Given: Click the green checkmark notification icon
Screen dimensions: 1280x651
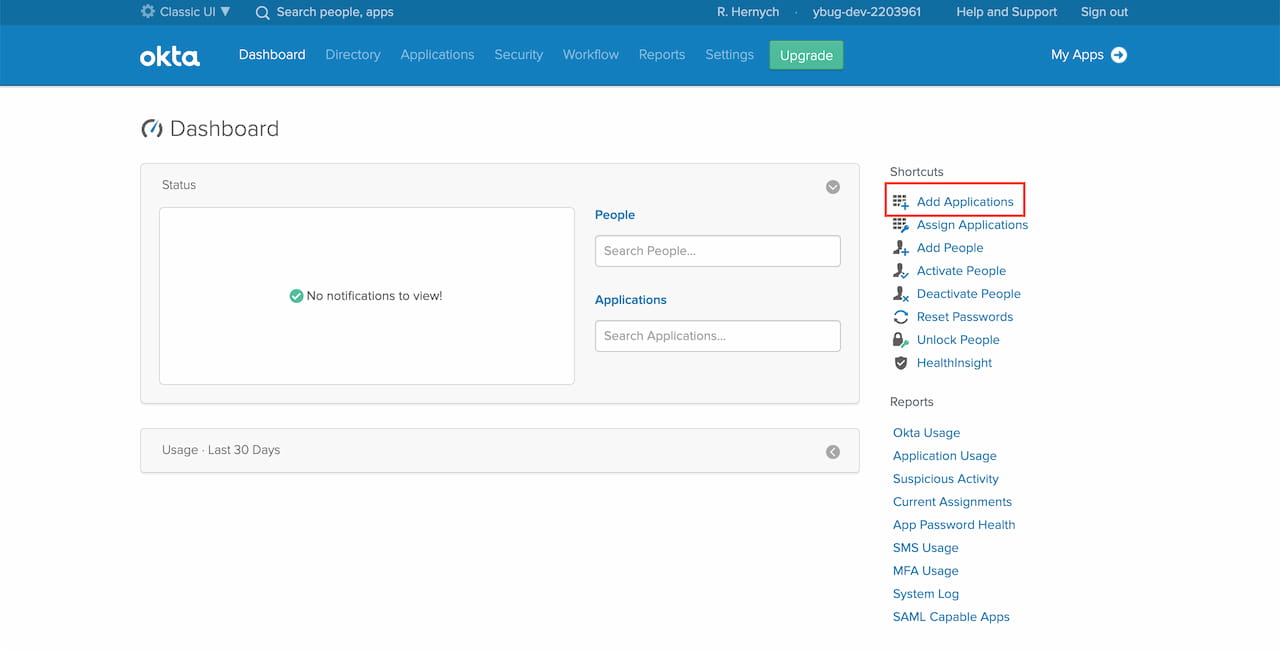Looking at the screenshot, I should 296,296.
